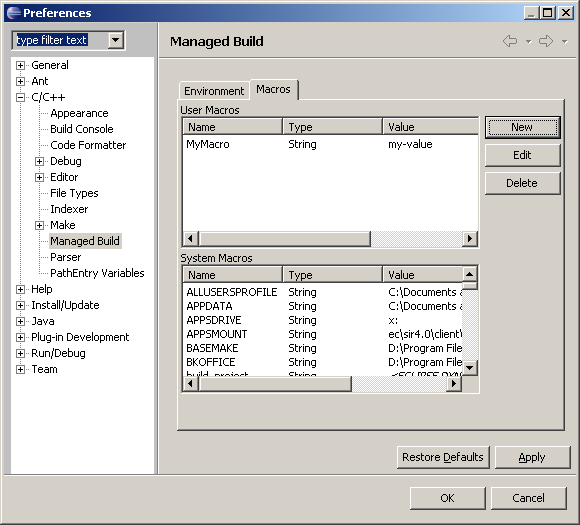The image size is (580, 525).
Task: Click the back navigation arrow icon
Action: tap(510, 41)
